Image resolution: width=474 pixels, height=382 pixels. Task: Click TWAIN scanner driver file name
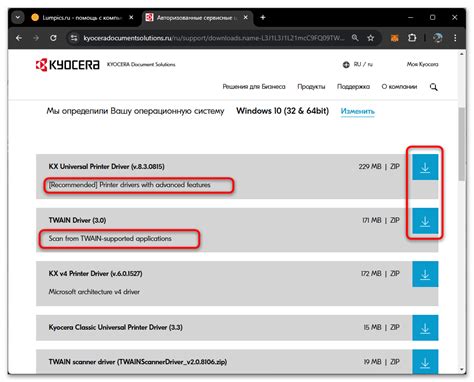tap(138, 362)
